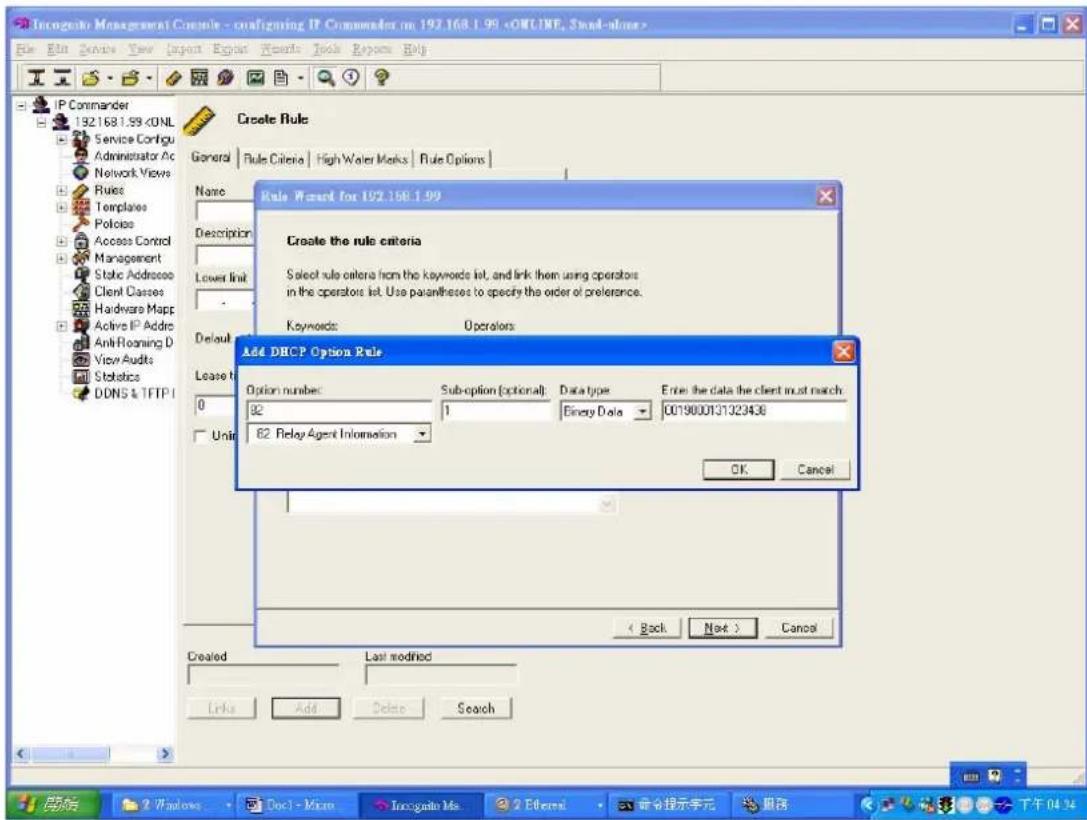Click the Sub-option optional input field
Image resolution: width=1087 pixels, height=820 pixels.
tap(496, 410)
